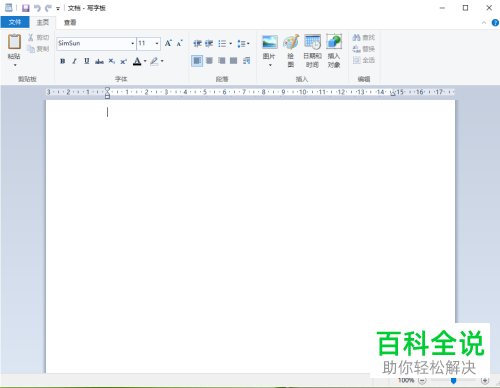
Task: Toggle Bold formatting
Action: click(x=62, y=61)
